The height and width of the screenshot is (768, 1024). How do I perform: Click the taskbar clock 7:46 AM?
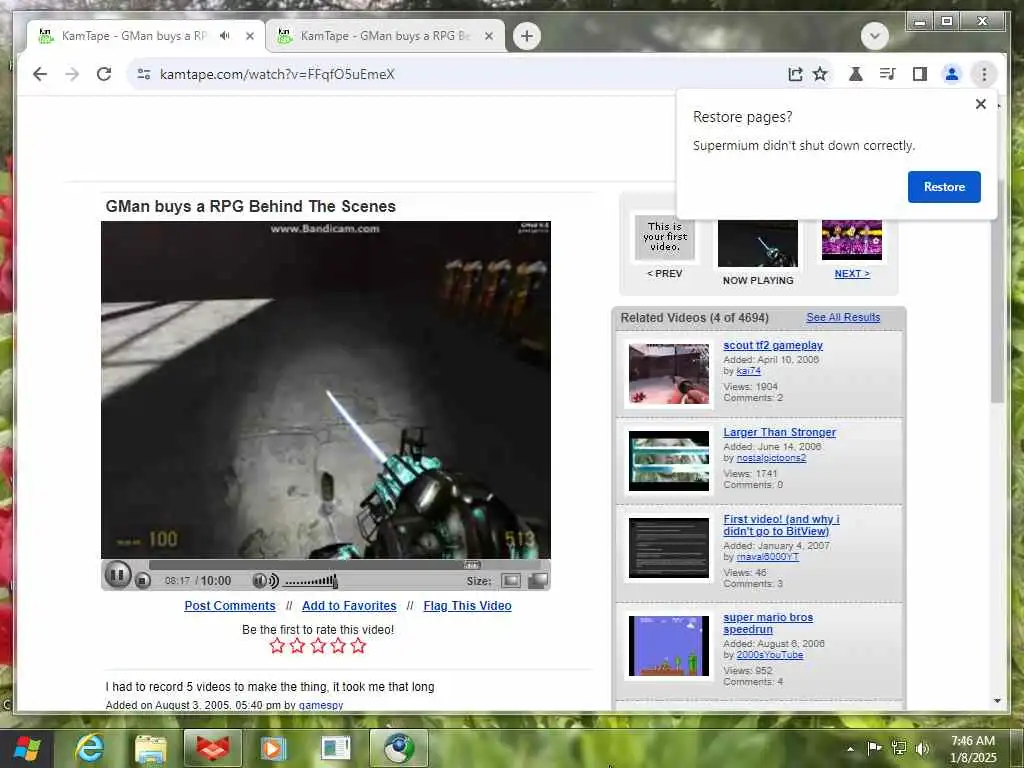click(x=972, y=741)
